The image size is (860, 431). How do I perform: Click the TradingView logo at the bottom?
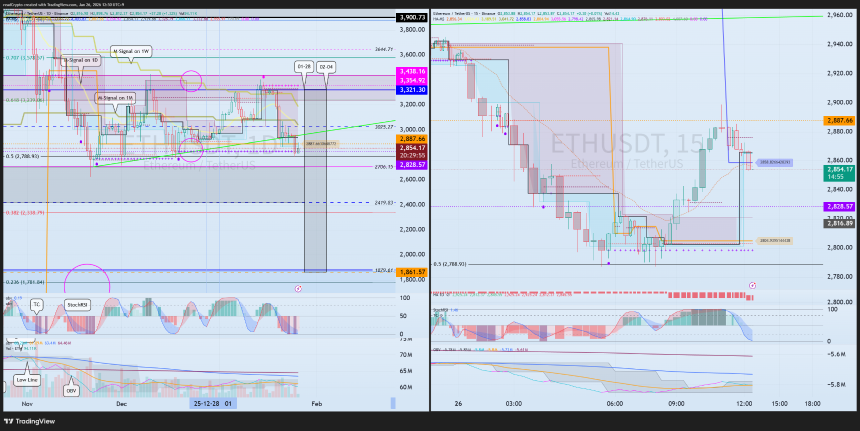point(30,421)
